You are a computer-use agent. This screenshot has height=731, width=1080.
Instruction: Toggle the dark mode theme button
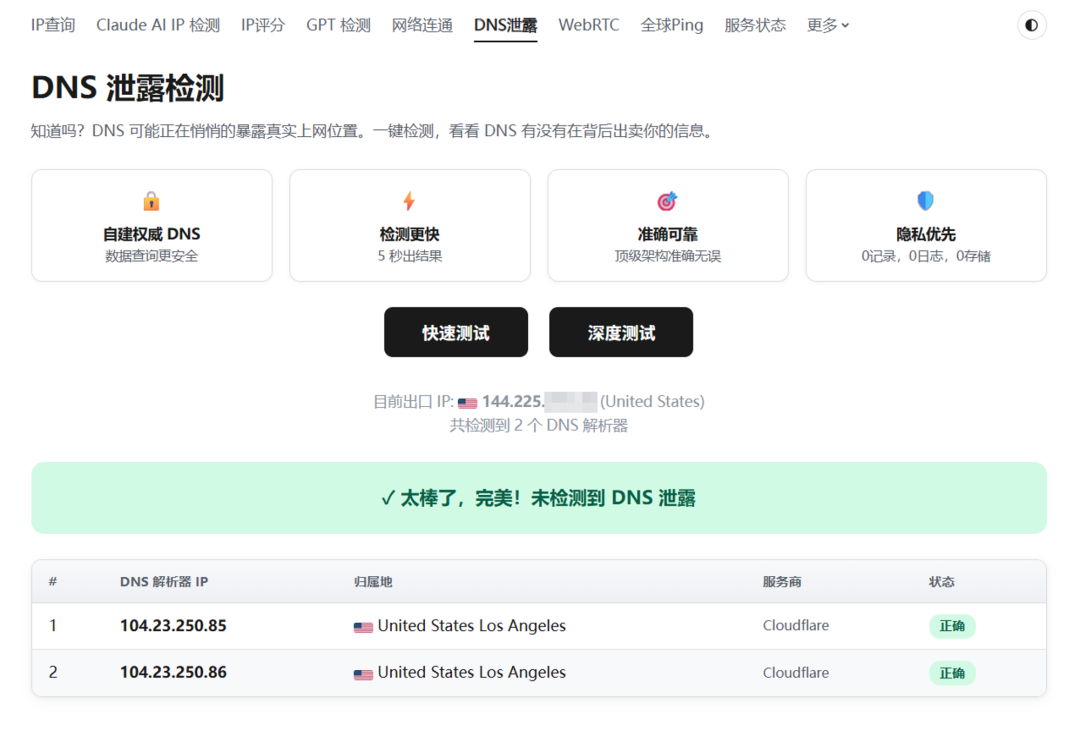1031,25
